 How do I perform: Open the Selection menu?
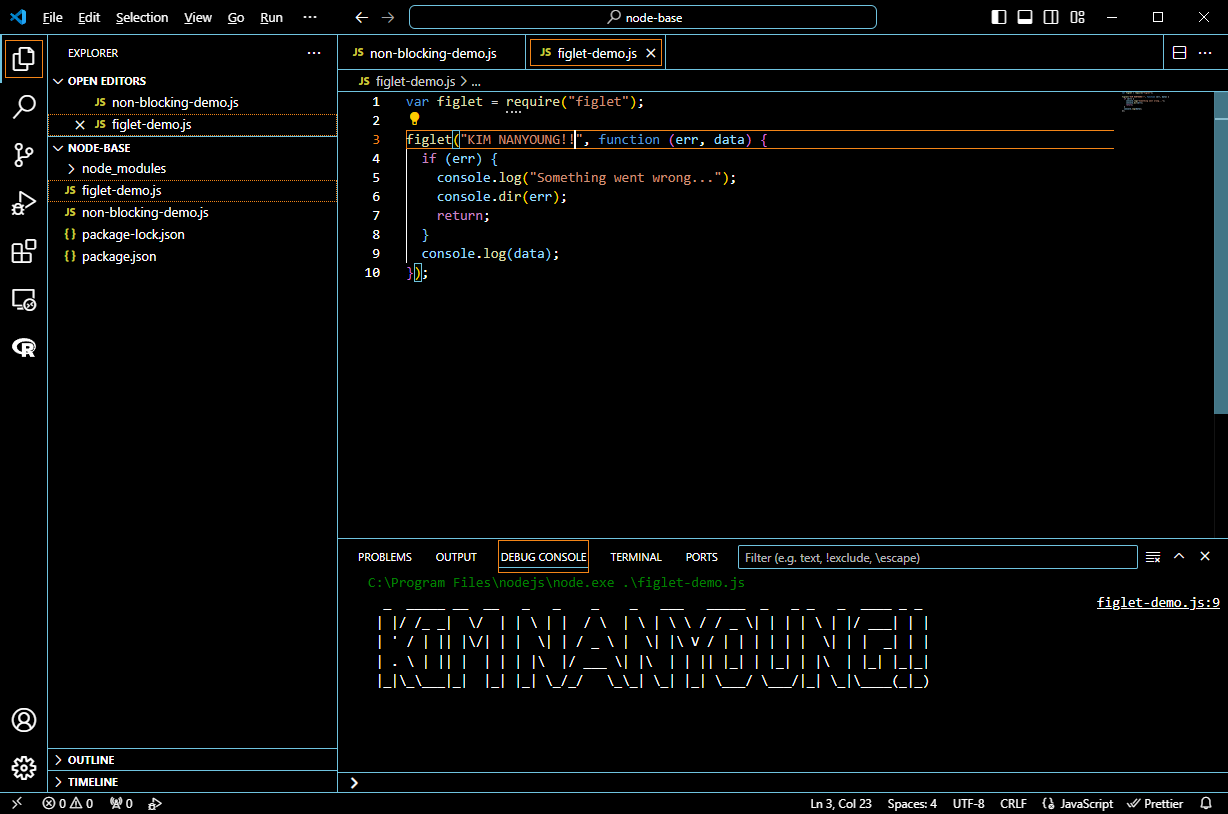pyautogui.click(x=142, y=17)
